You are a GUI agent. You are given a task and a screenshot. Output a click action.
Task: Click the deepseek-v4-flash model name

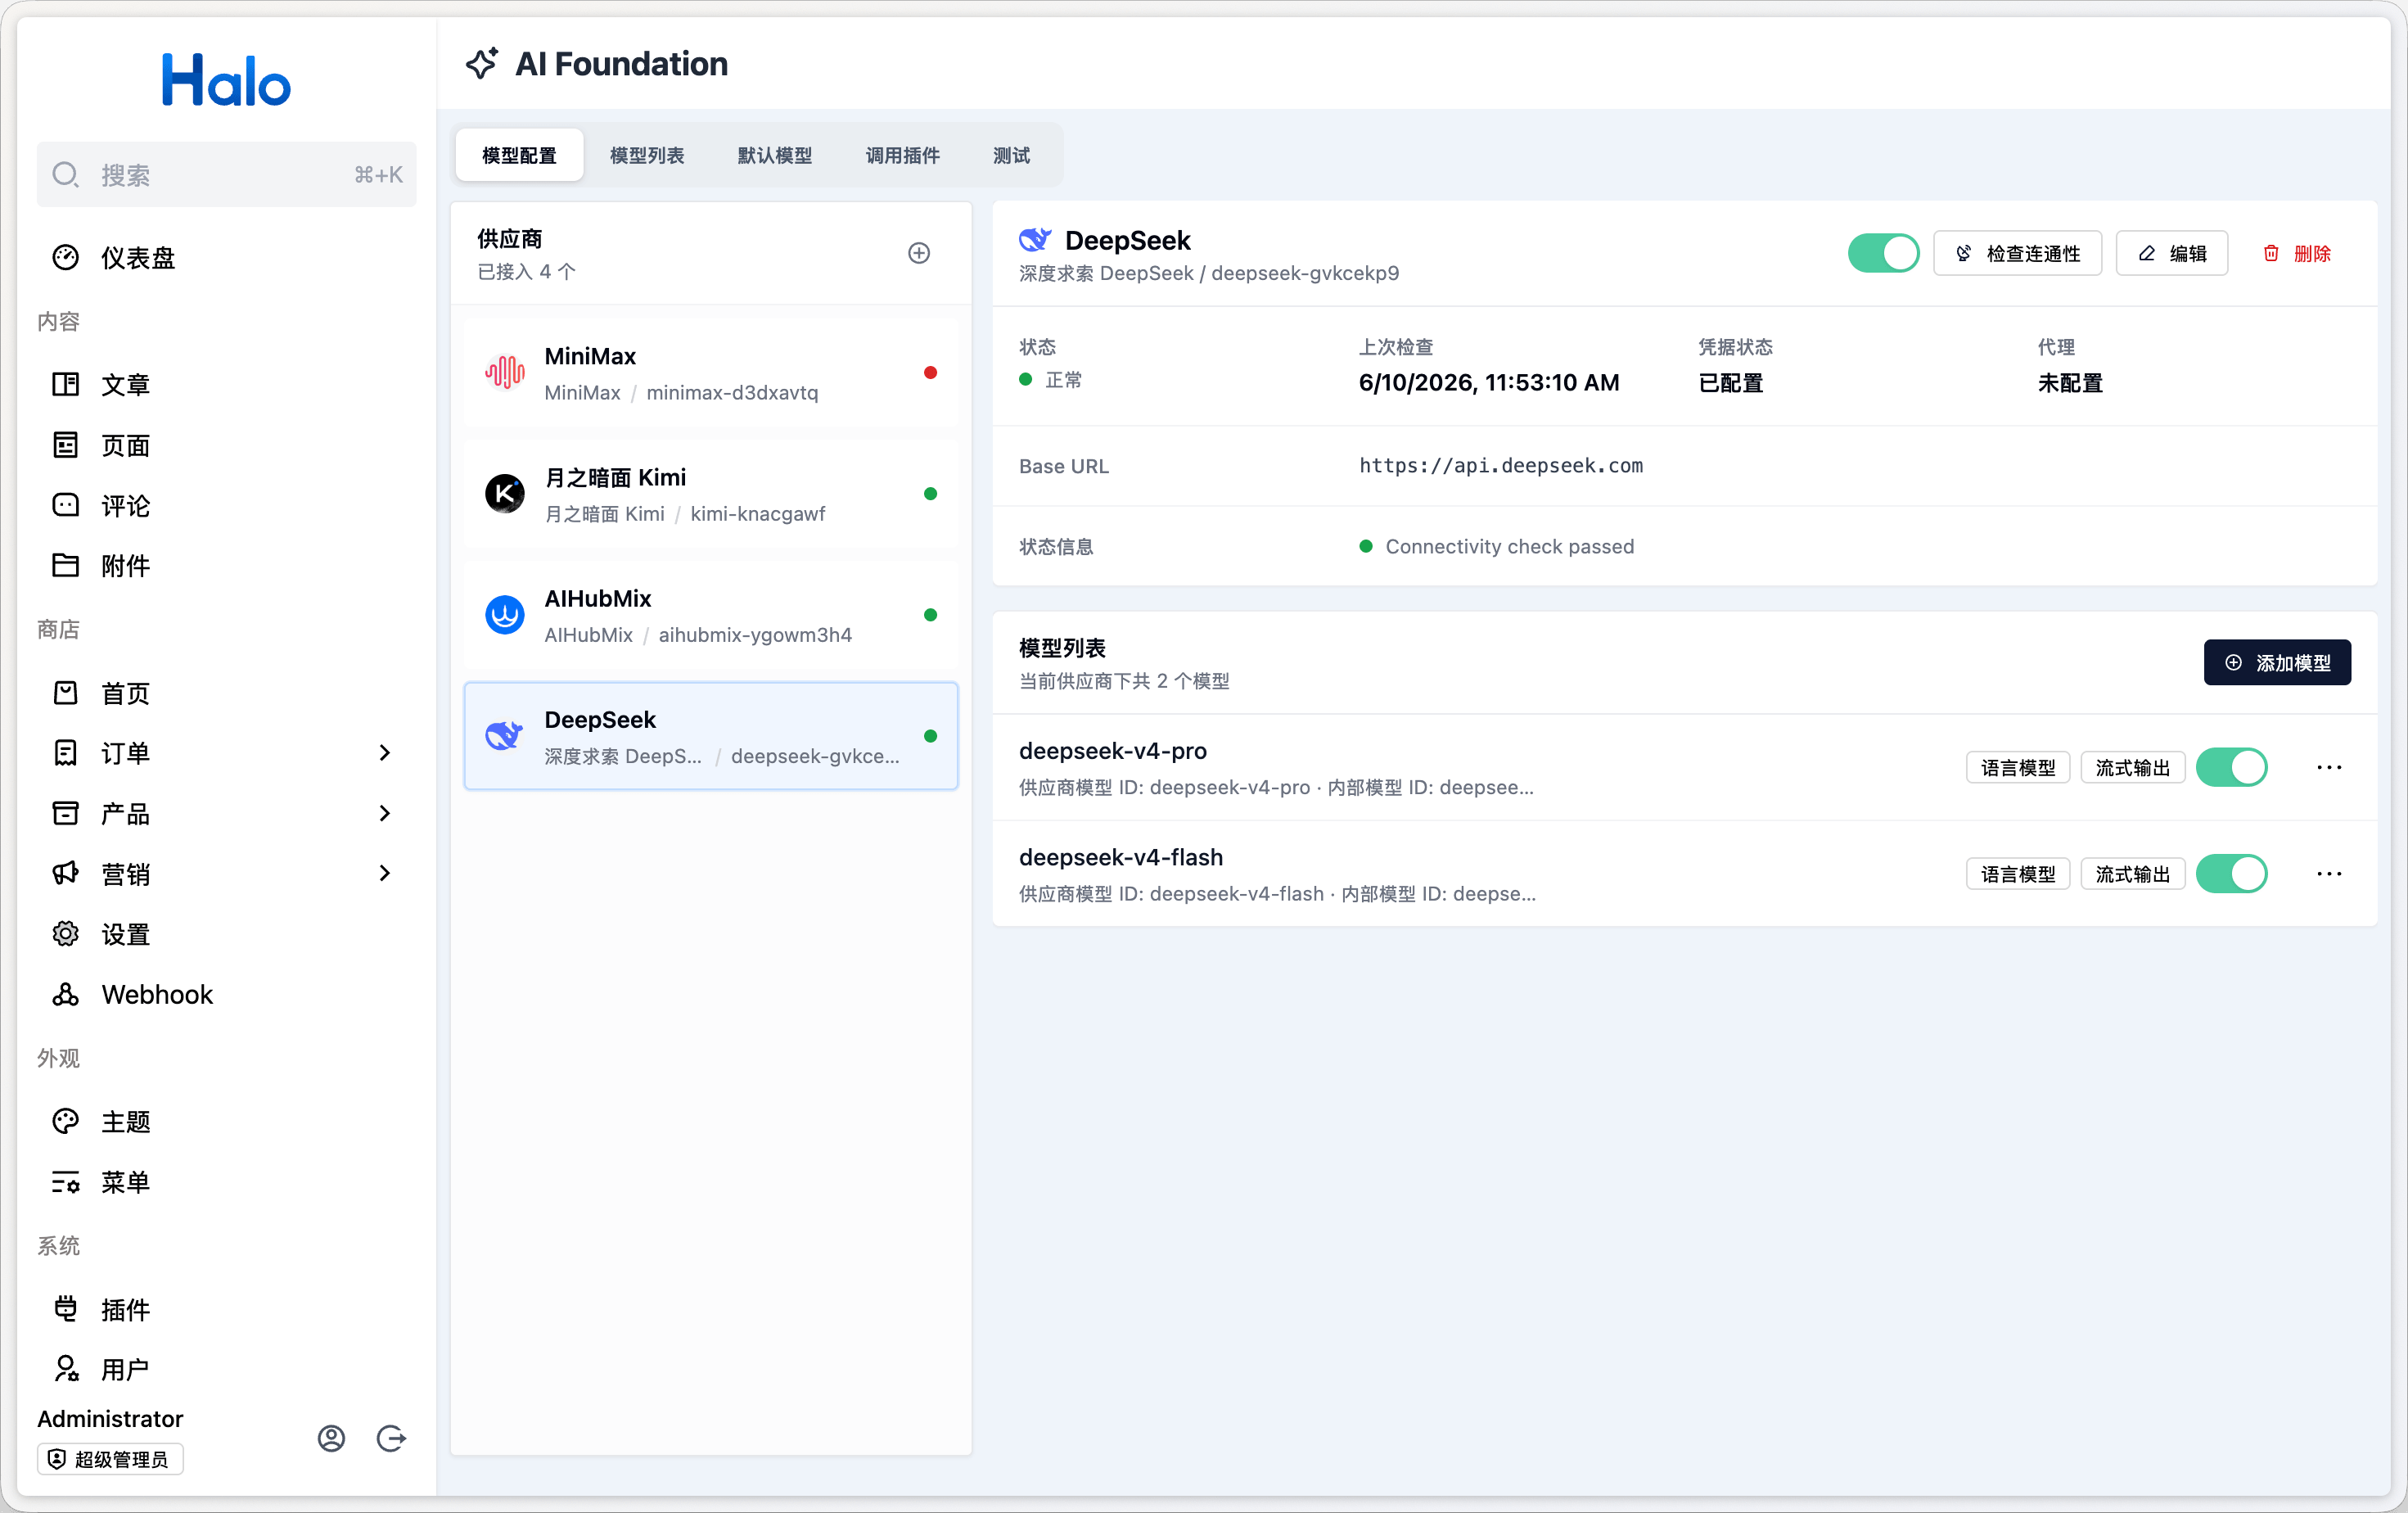[x=1120, y=857]
